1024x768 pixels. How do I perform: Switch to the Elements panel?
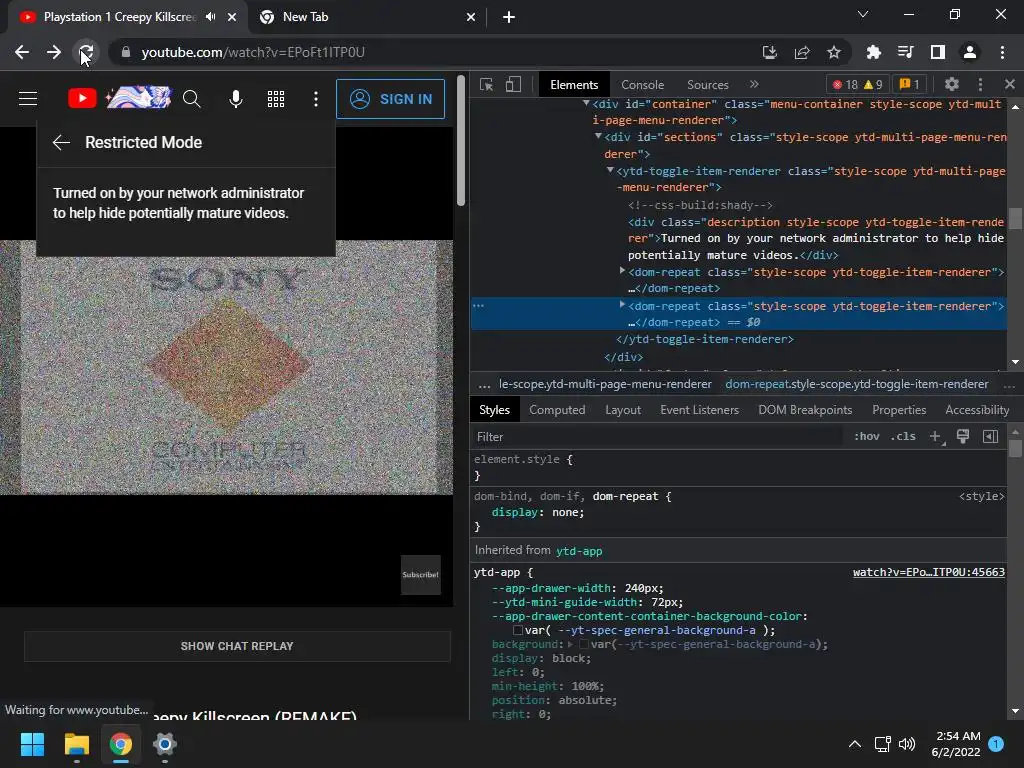click(x=574, y=85)
